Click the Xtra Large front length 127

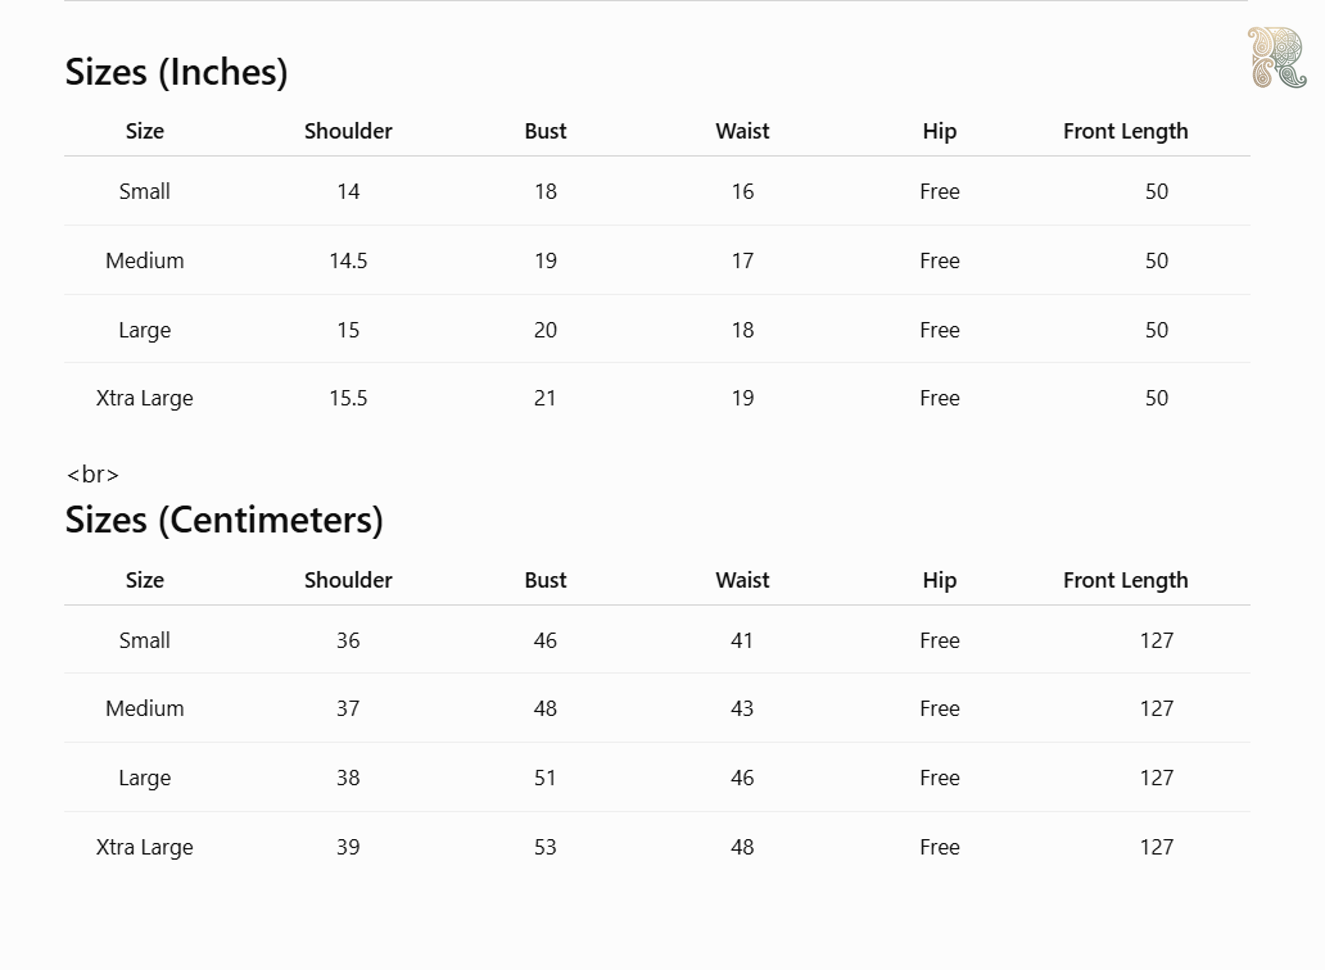pyautogui.click(x=1156, y=847)
